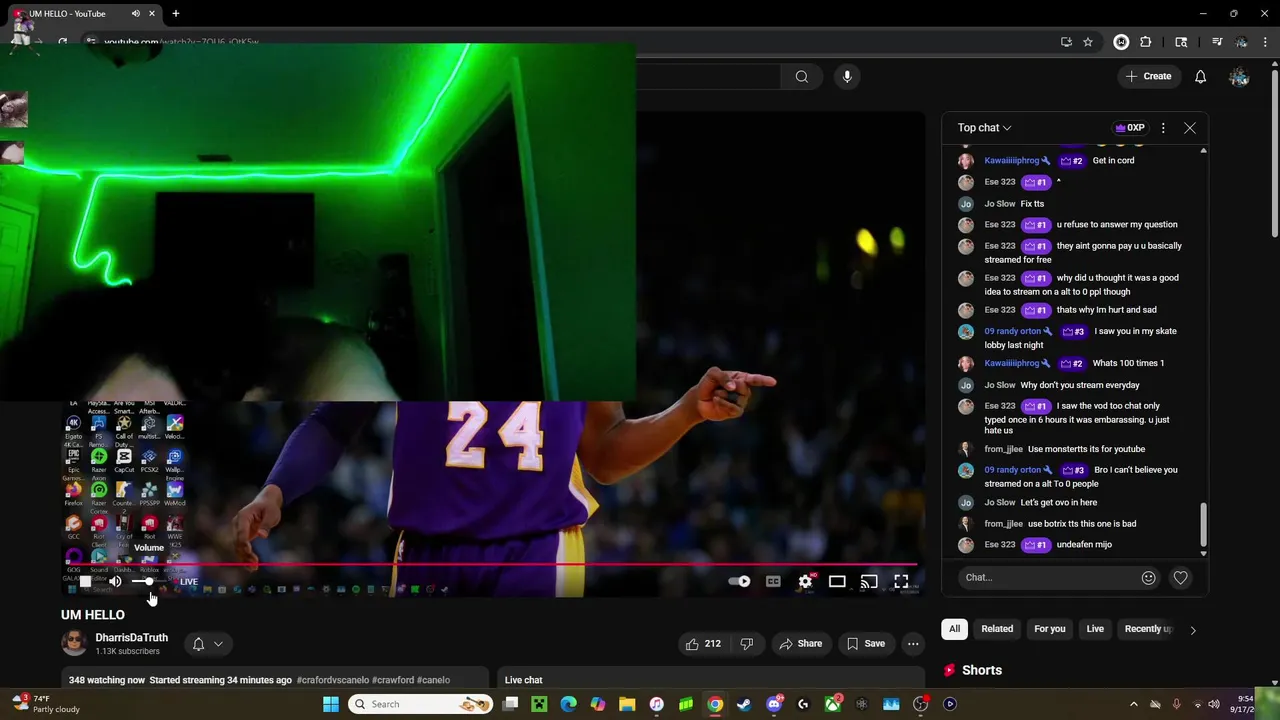1280x720 pixels.
Task: Open Chrome media controls icon
Action: click(x=1217, y=42)
